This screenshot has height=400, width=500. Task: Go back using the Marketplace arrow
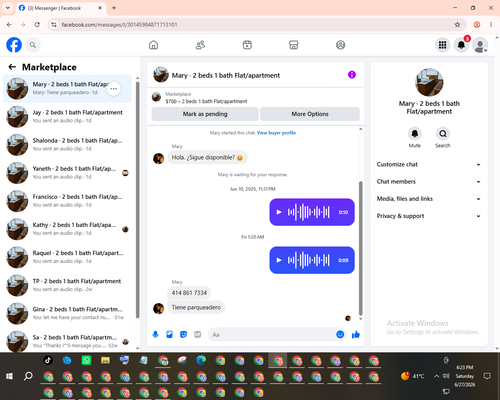(x=12, y=67)
